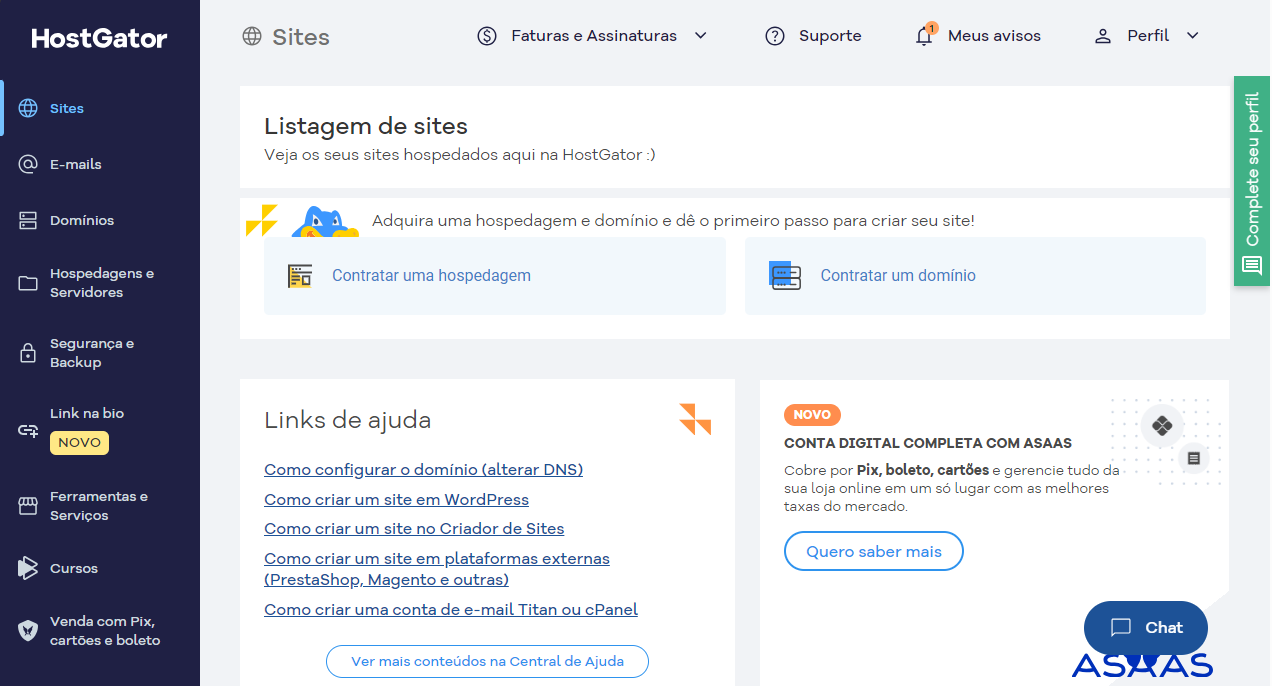Expand the Faturas e Assinaturas dropdown arrow
1272x686 pixels.
pyautogui.click(x=701, y=36)
